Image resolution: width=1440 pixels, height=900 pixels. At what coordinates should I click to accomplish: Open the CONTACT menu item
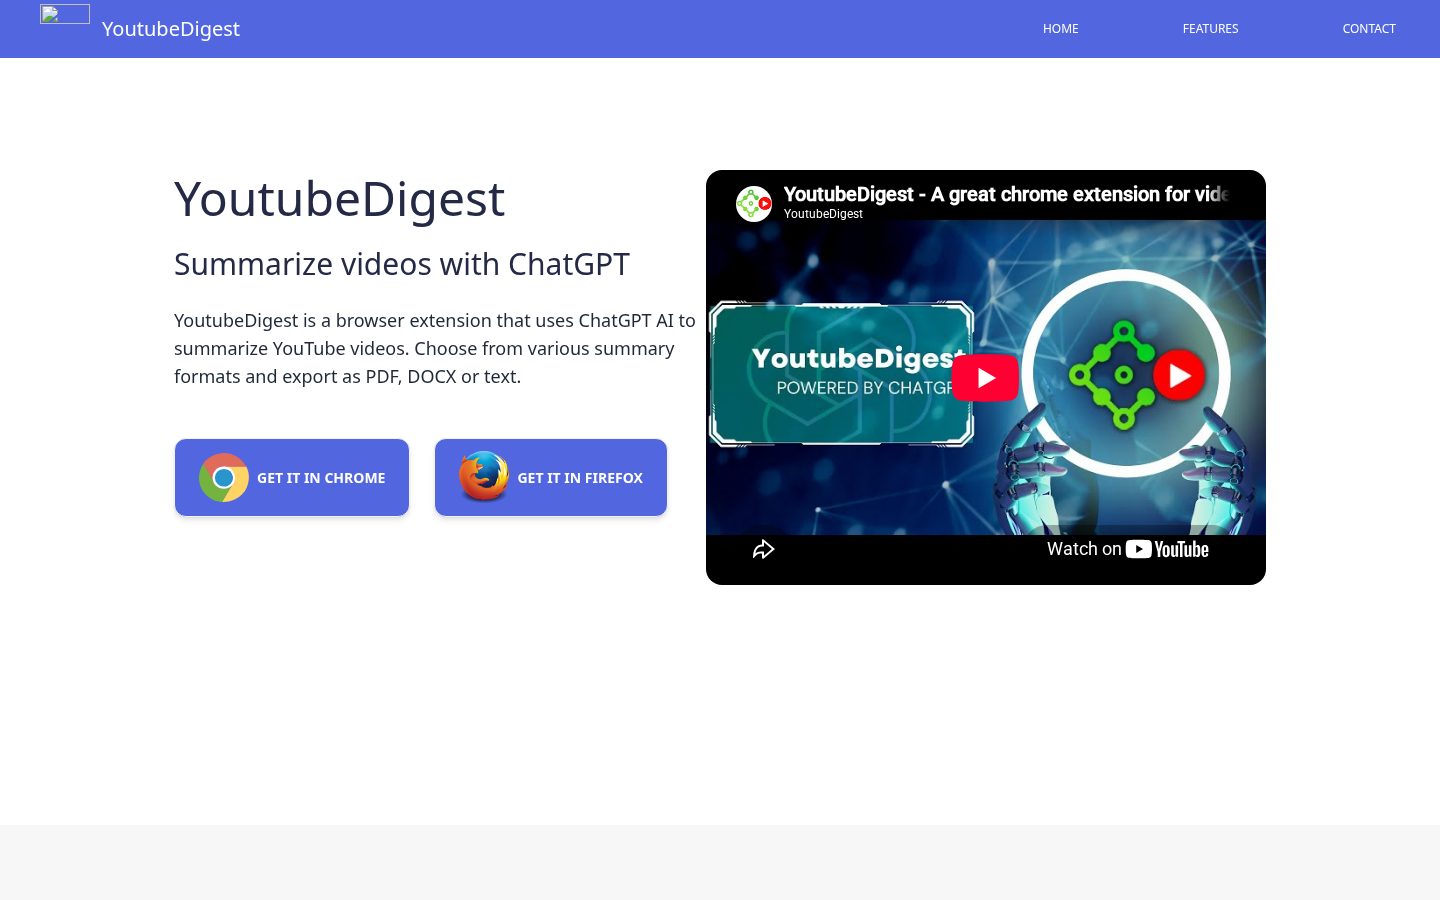[1369, 29]
